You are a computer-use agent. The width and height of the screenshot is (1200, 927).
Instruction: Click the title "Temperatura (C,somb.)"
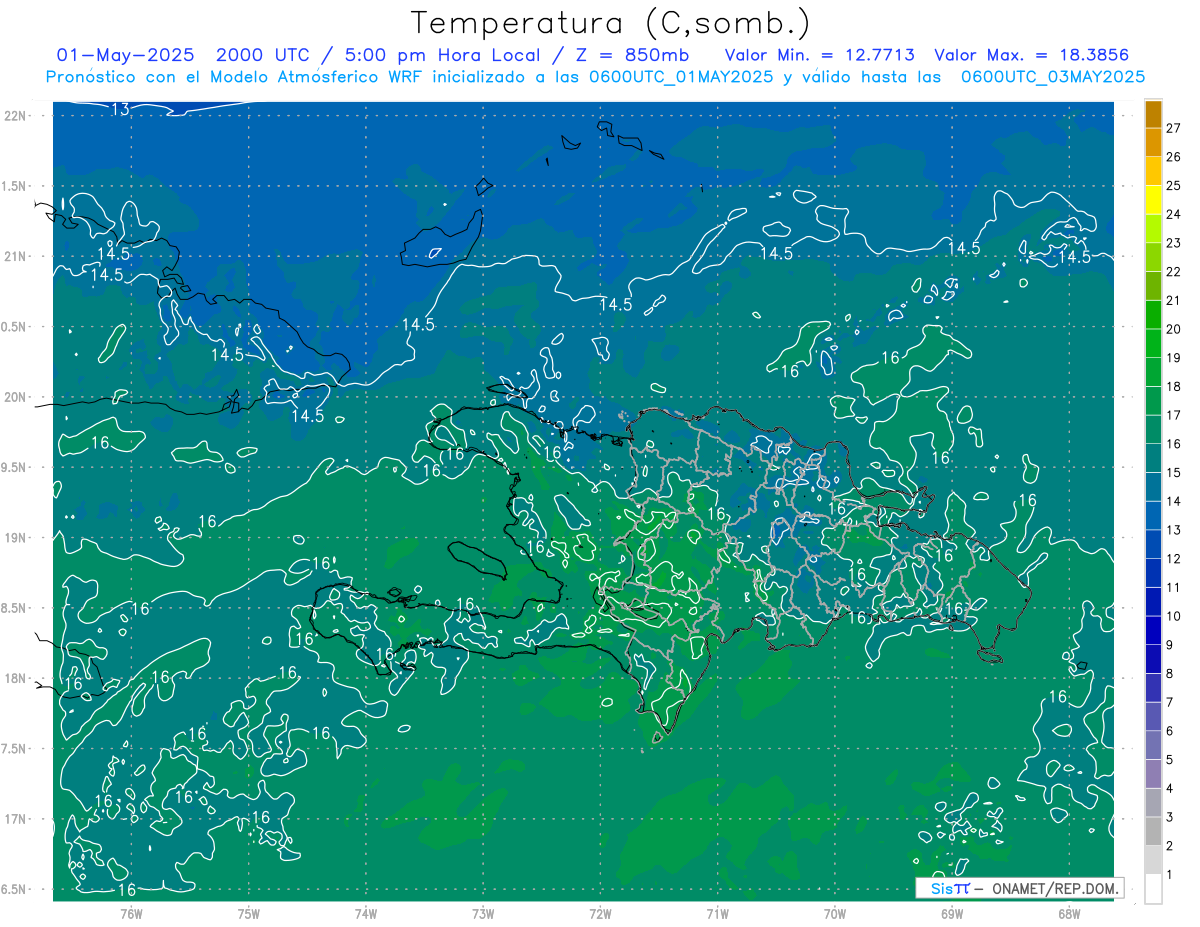[x=610, y=23]
